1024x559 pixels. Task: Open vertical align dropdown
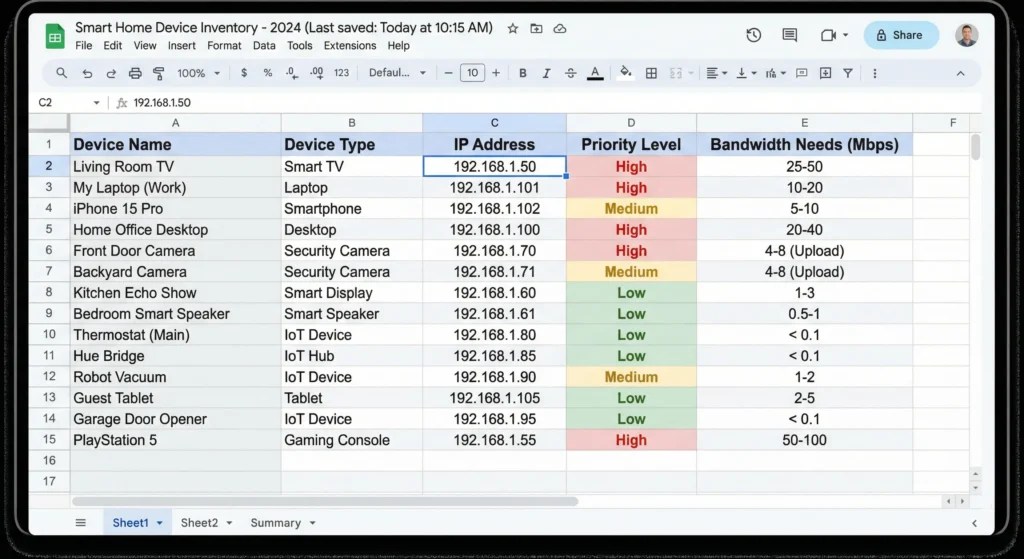(x=745, y=73)
